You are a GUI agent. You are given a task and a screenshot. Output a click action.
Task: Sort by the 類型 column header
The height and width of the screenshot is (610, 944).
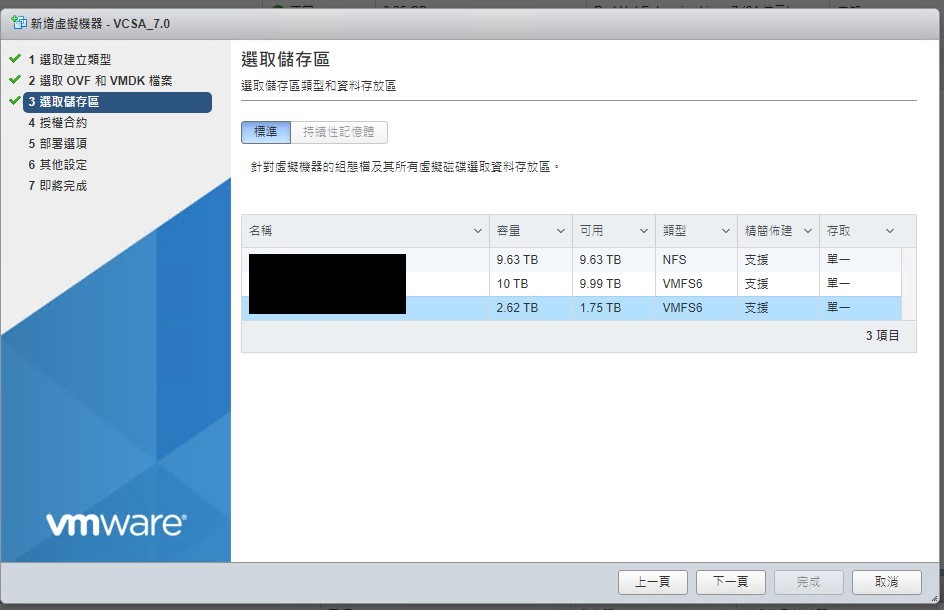[x=674, y=231]
